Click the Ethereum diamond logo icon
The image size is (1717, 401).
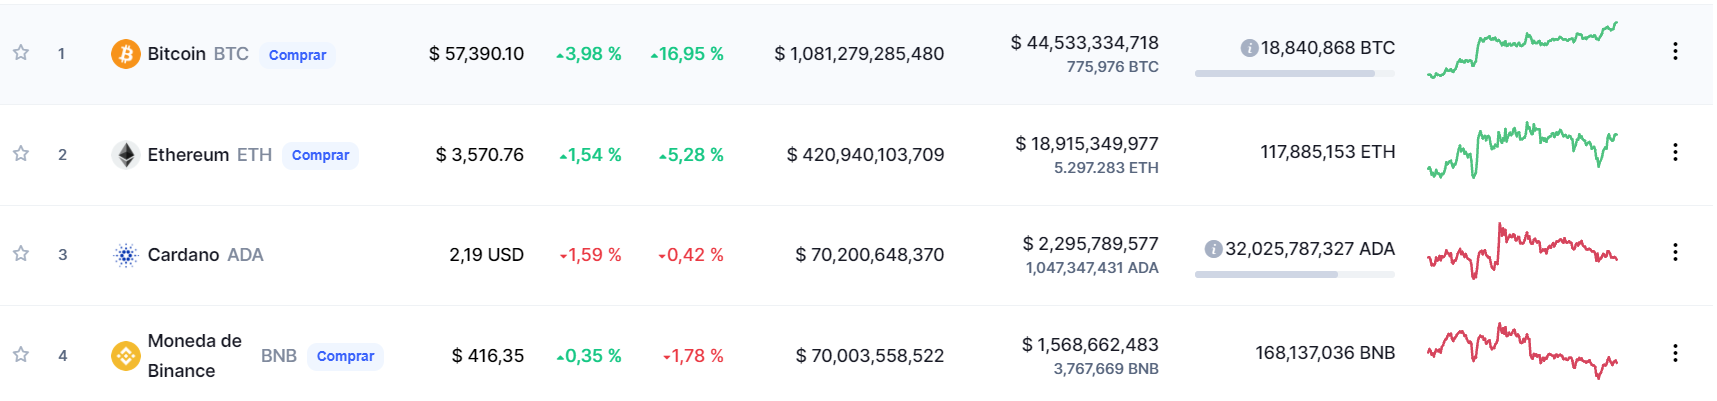[125, 155]
